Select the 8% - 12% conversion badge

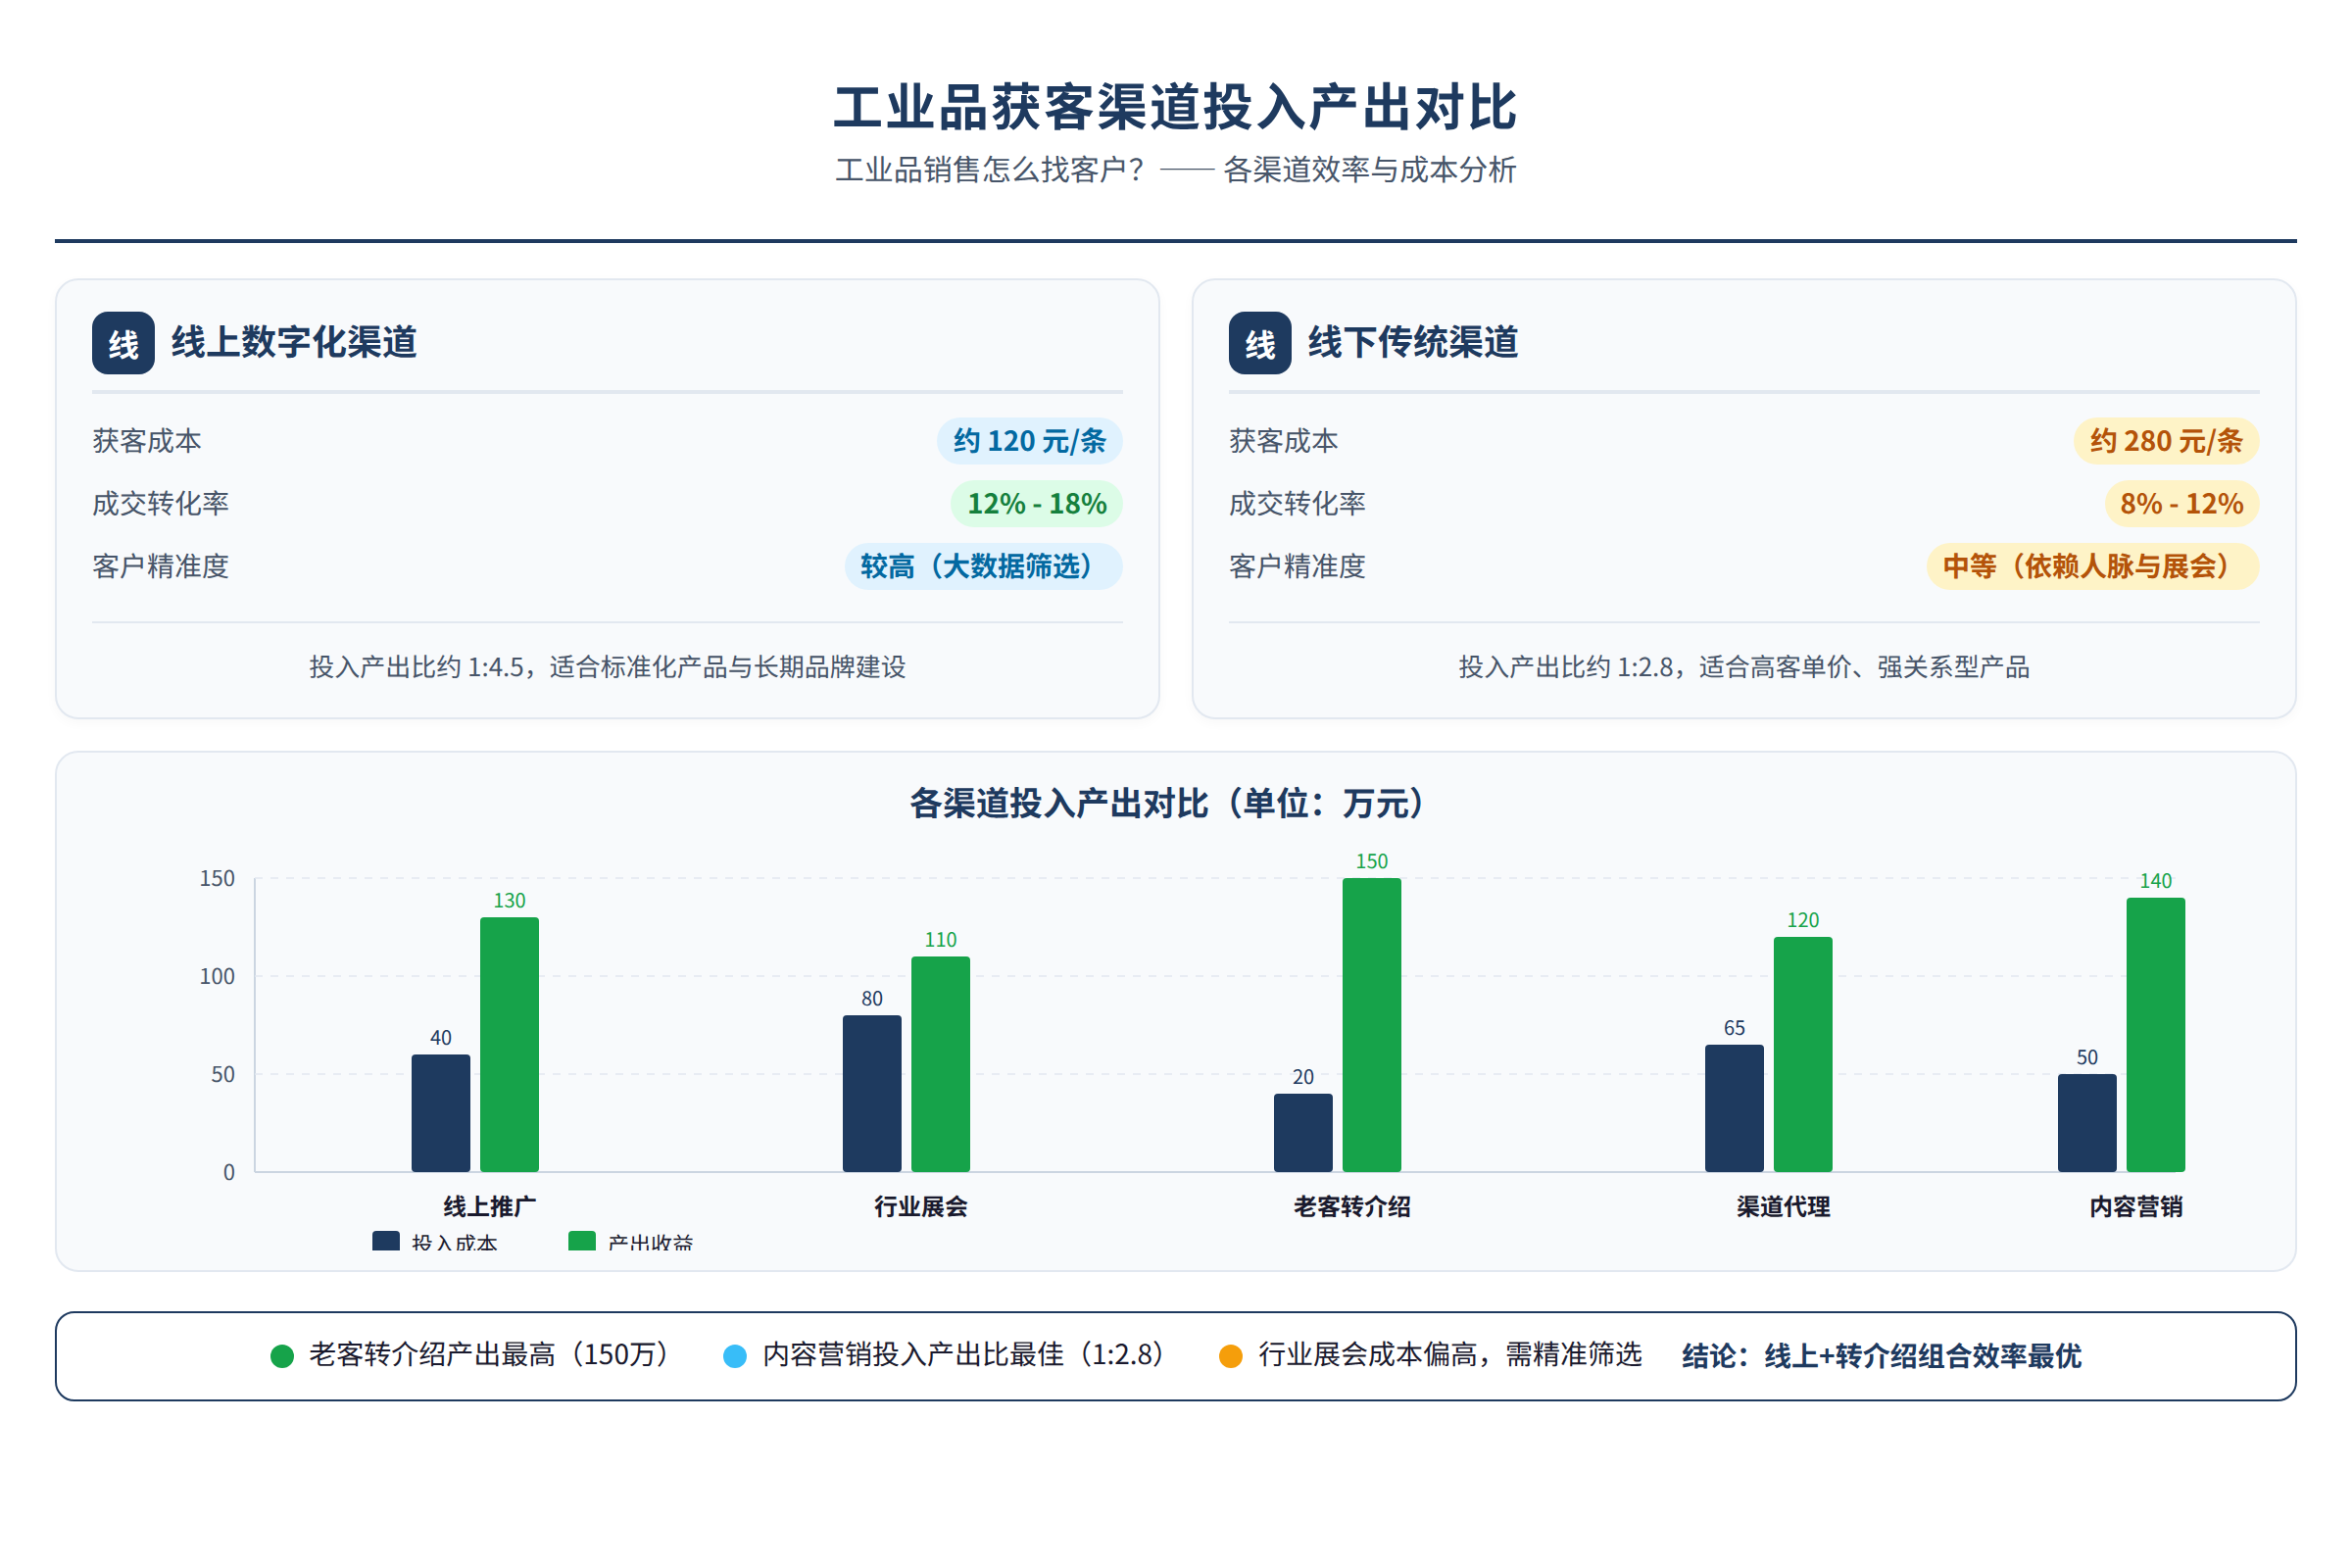2182,504
